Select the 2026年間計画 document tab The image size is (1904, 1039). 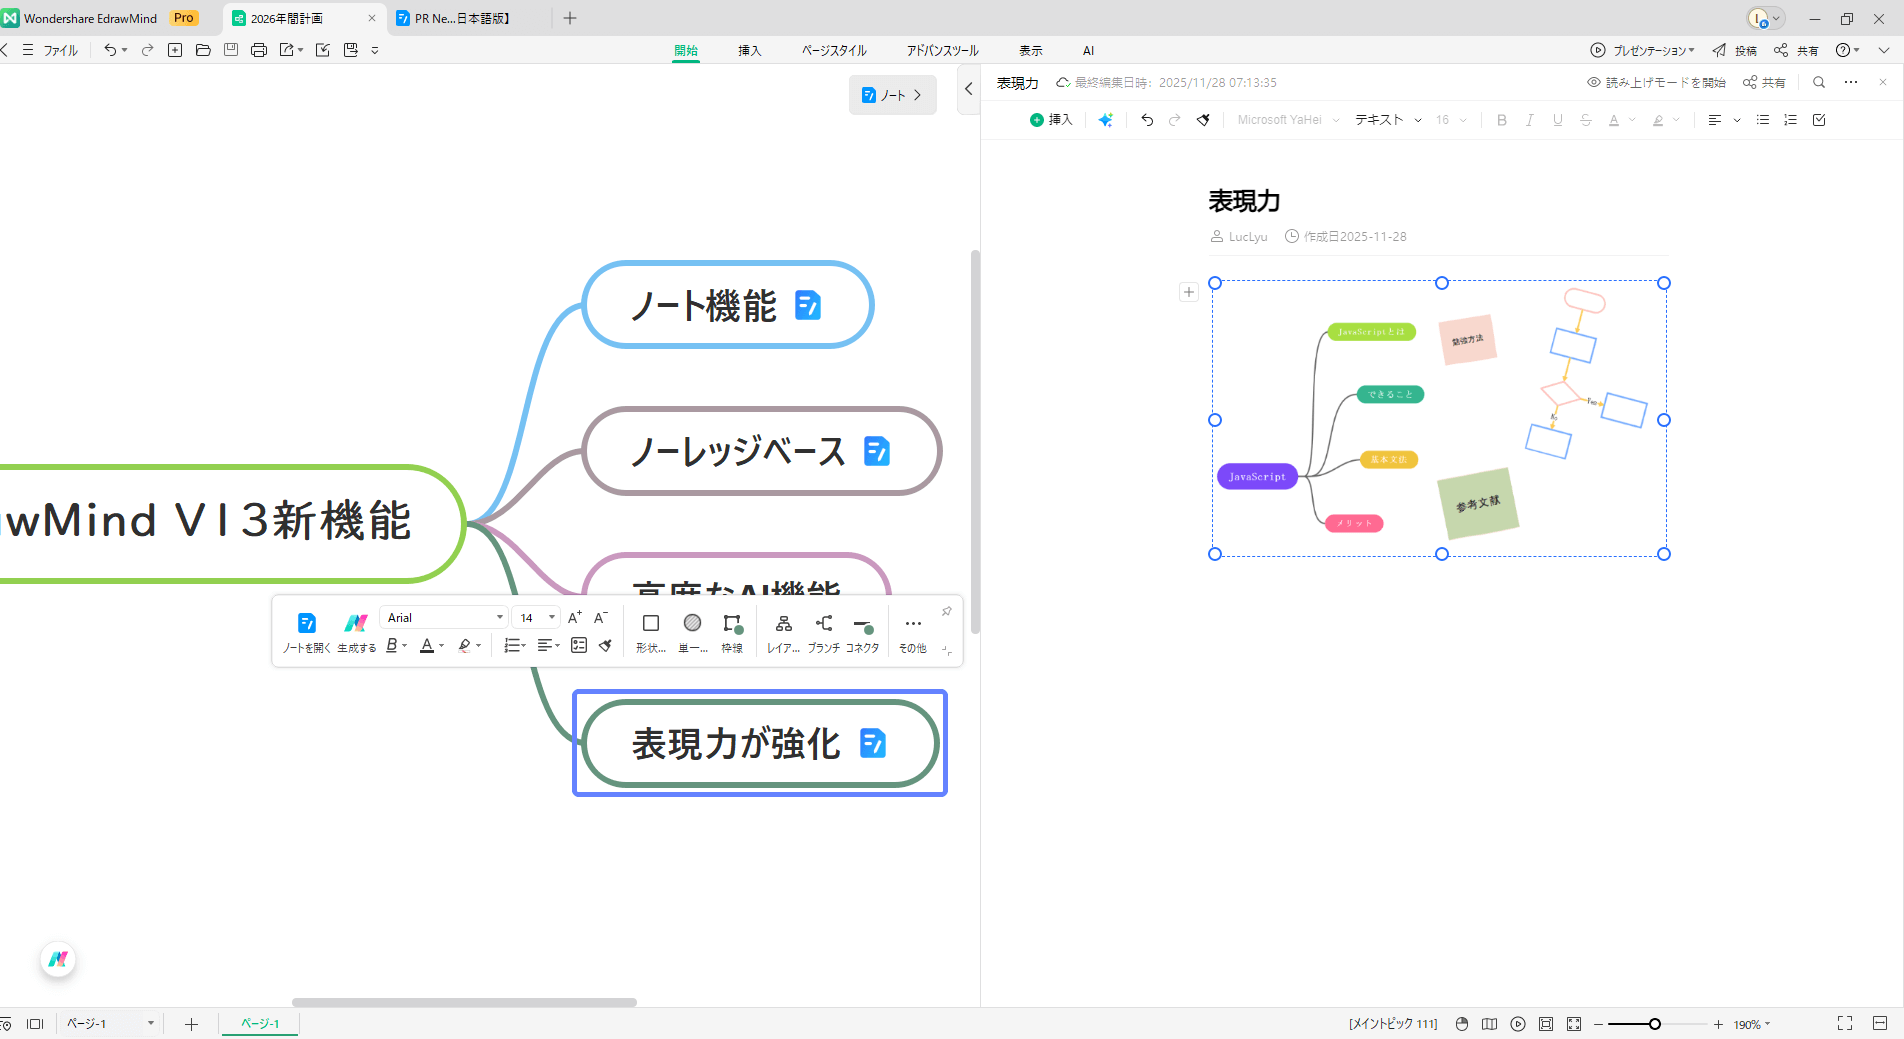(x=290, y=18)
